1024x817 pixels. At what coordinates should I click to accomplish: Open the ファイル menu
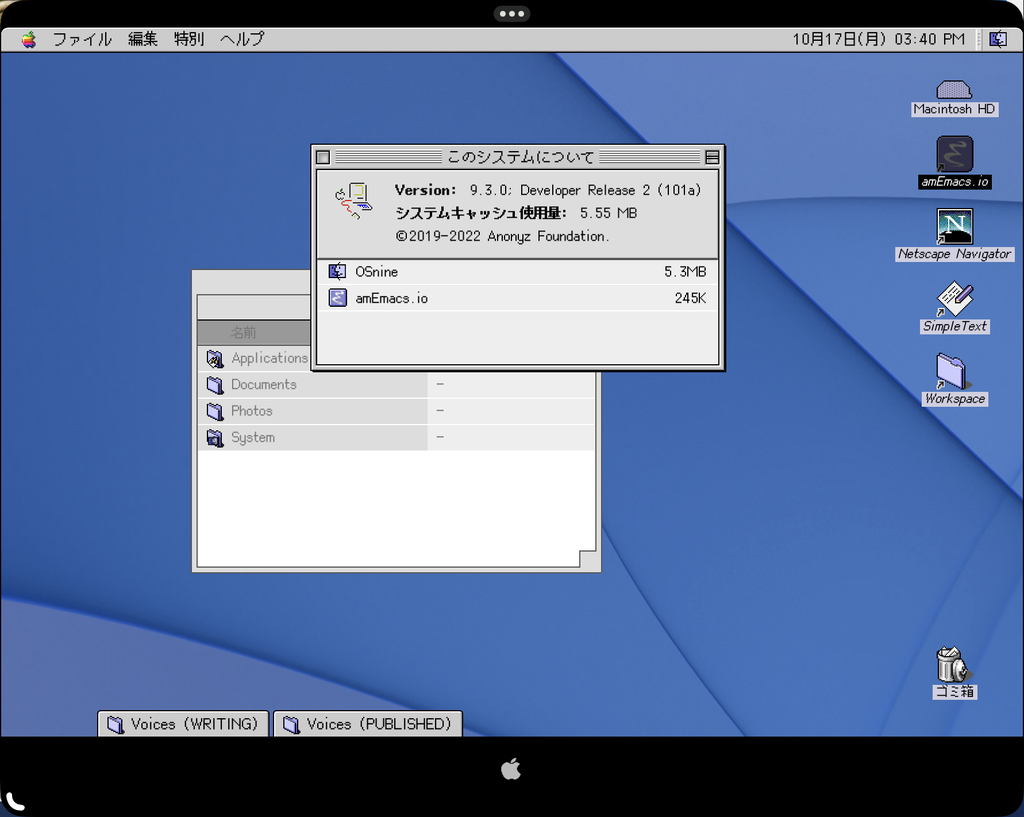[x=82, y=39]
